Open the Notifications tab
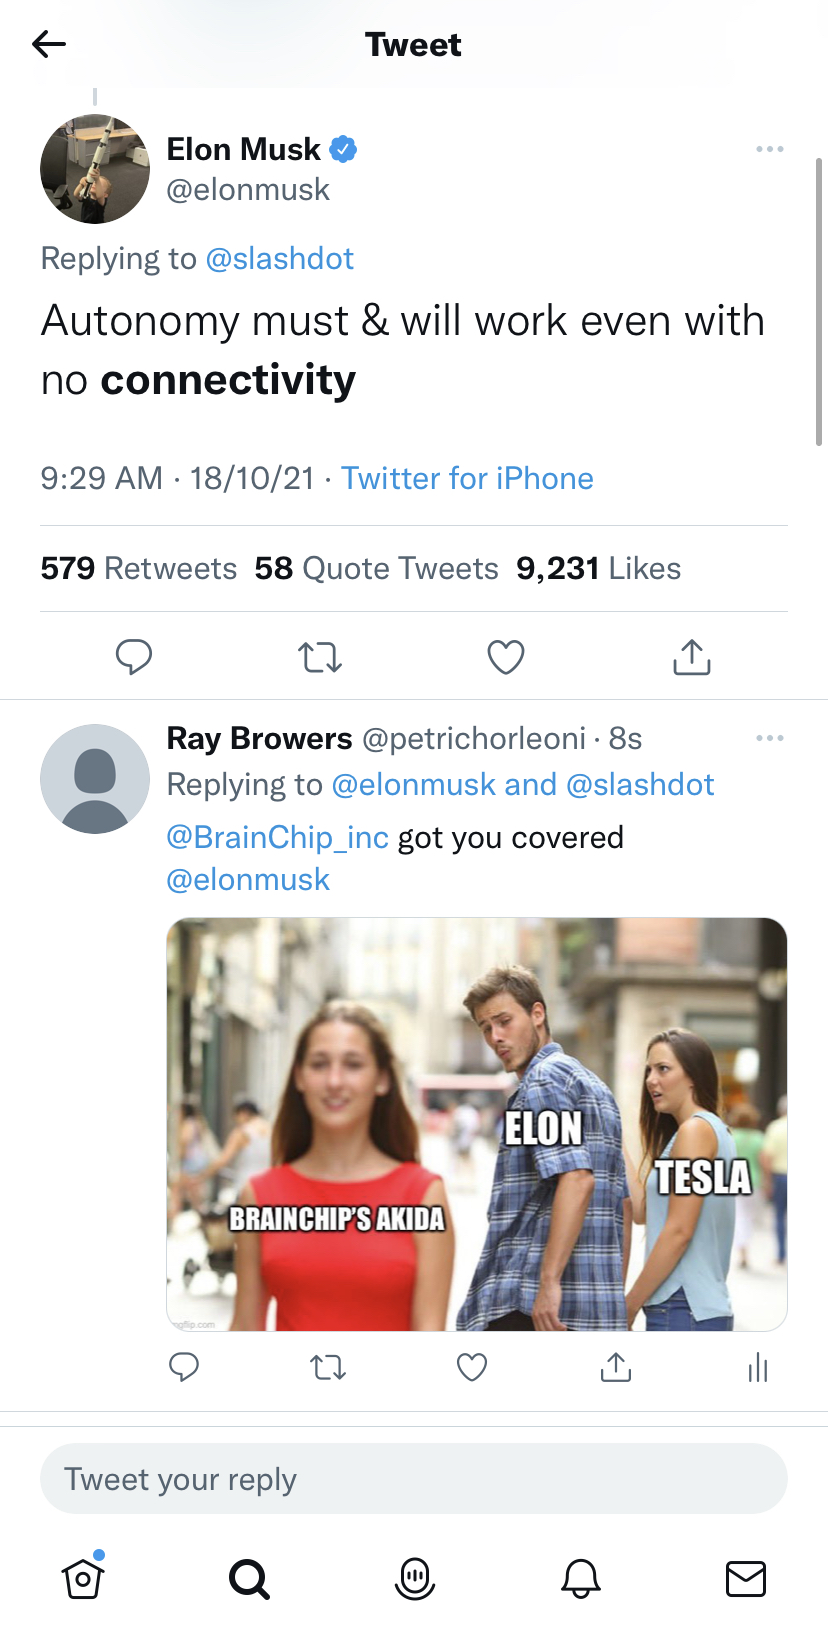 pos(580,1579)
